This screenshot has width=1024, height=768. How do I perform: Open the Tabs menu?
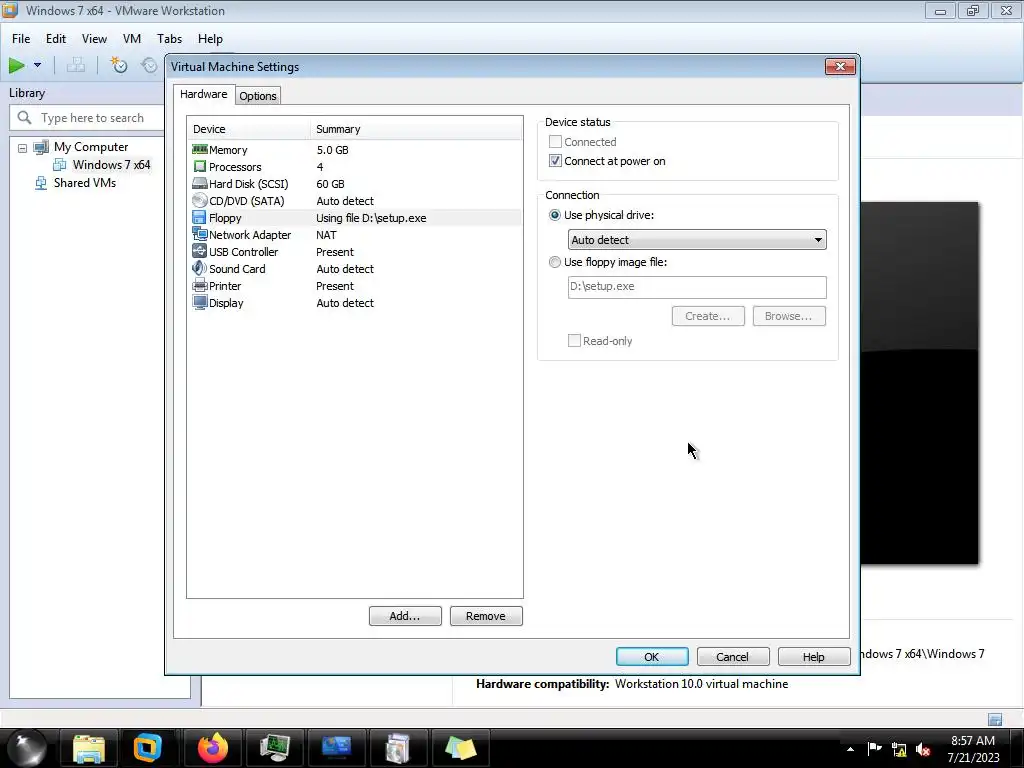pos(169,39)
